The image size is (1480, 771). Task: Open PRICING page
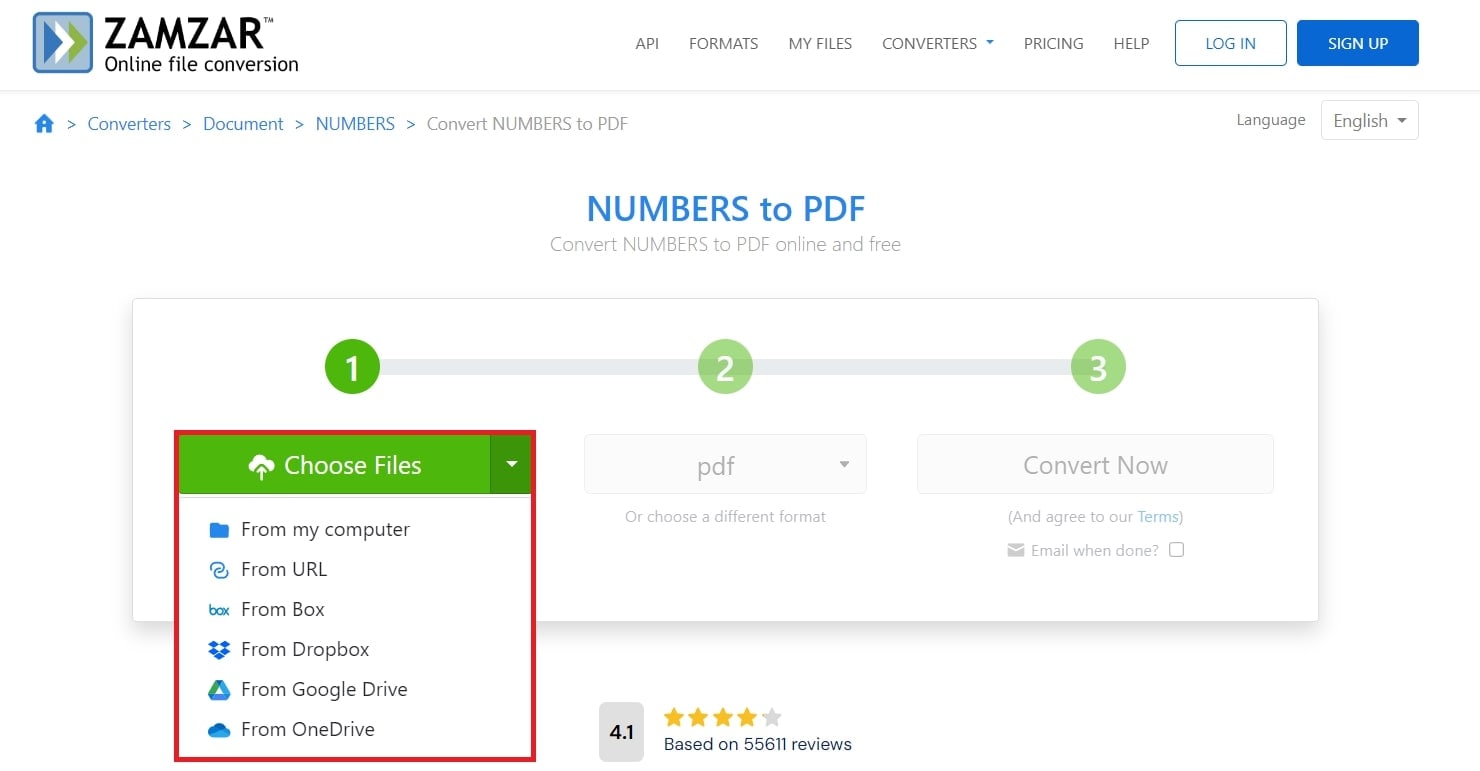point(1053,44)
